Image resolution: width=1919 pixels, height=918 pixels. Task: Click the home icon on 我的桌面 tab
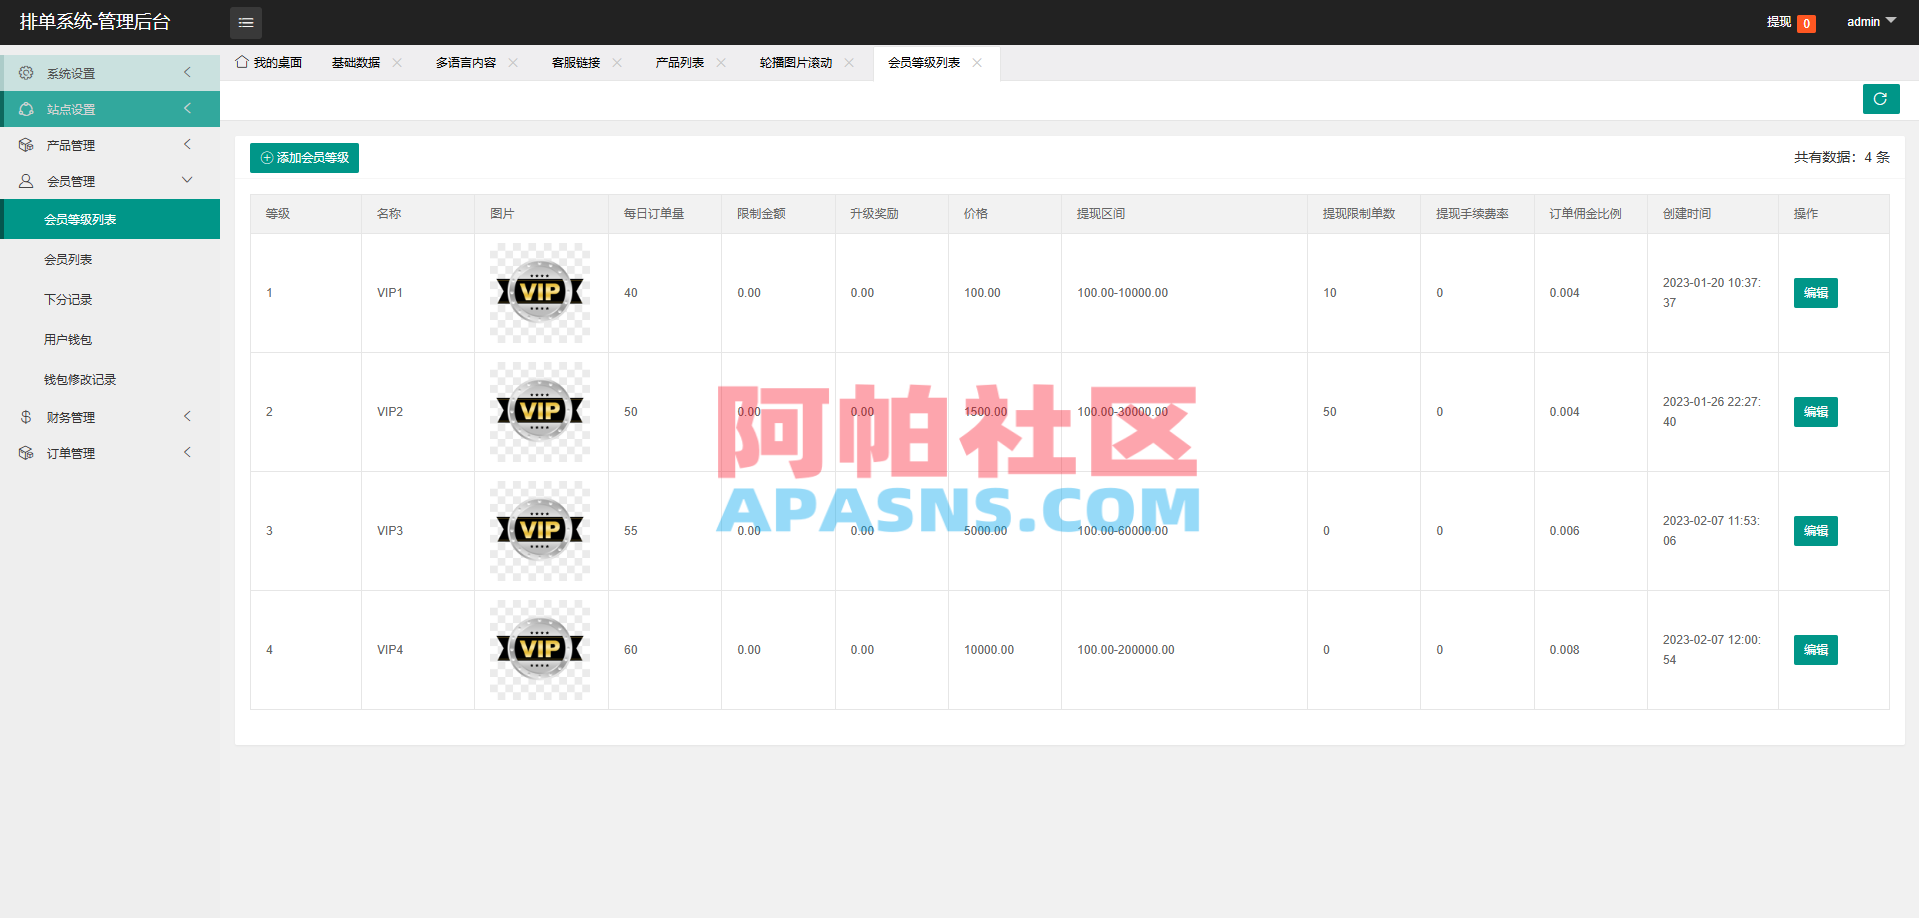pyautogui.click(x=240, y=62)
